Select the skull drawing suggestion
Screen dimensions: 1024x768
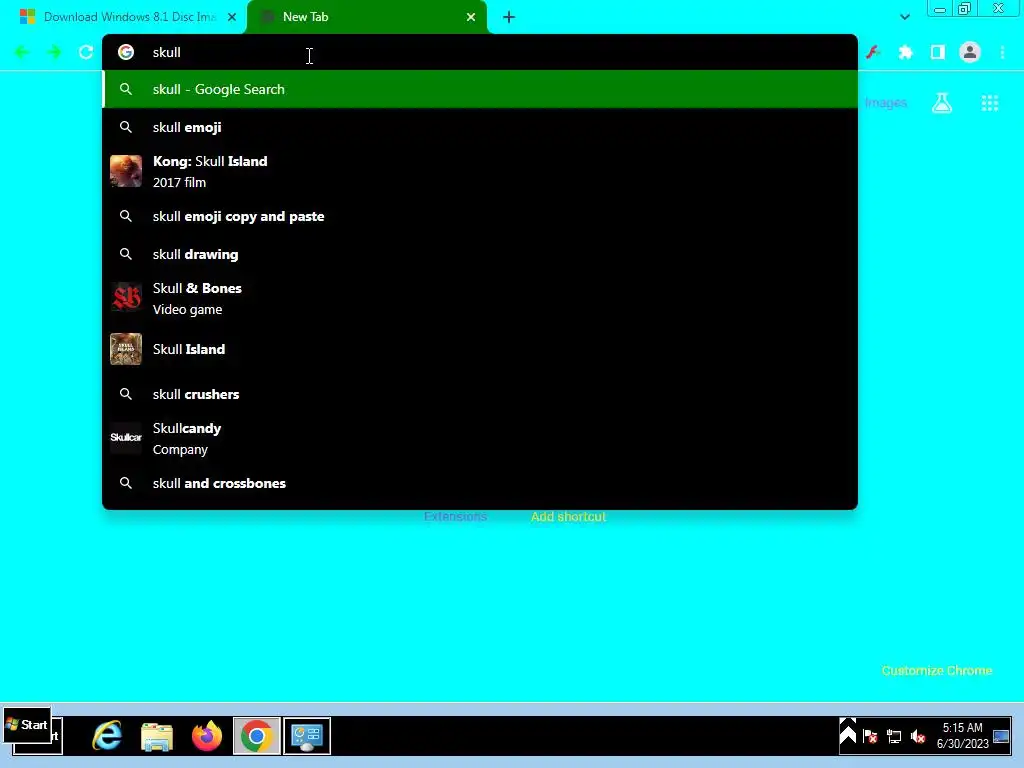[x=480, y=254]
